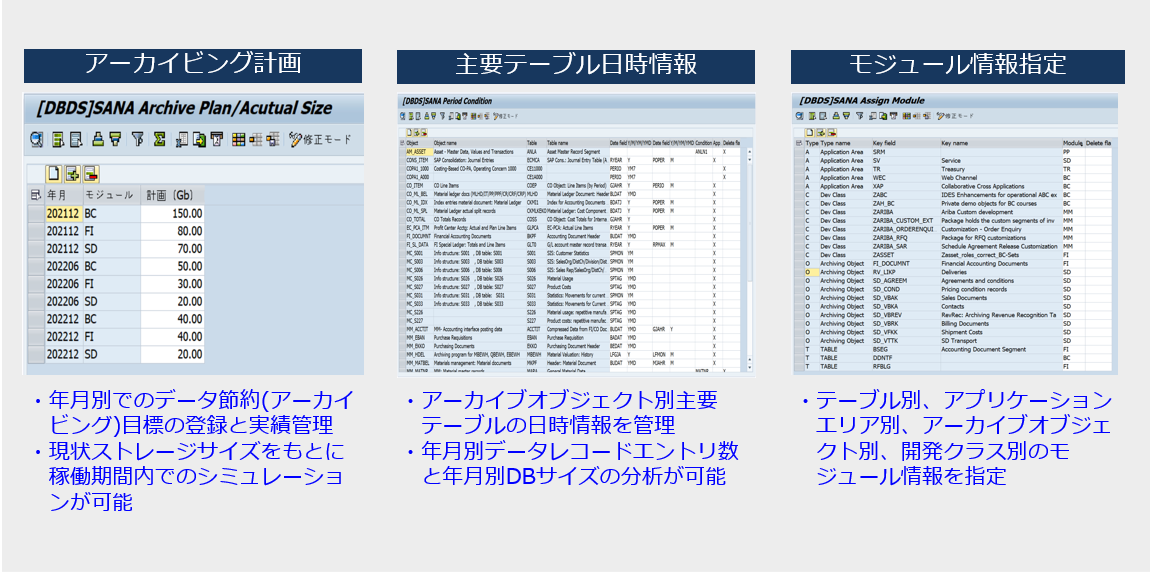The width and height of the screenshot is (1150, 572).
Task: Click 修正モード button in Assign Module window
Action: click(x=954, y=116)
